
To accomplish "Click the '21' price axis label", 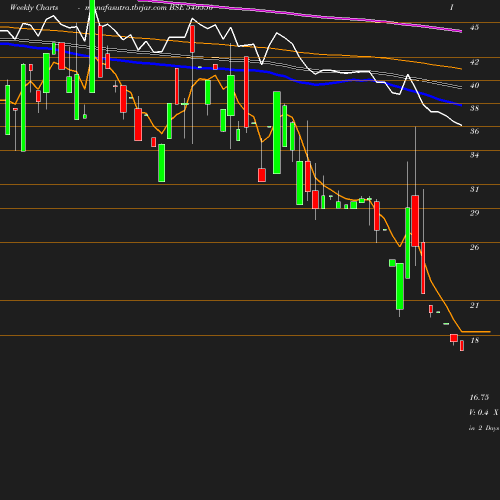I will pos(474,305).
